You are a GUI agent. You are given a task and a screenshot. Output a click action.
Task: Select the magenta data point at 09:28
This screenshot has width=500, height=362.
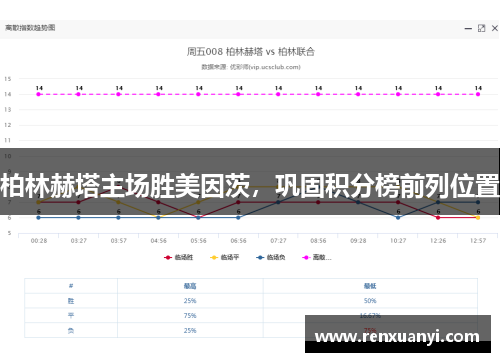[358, 94]
